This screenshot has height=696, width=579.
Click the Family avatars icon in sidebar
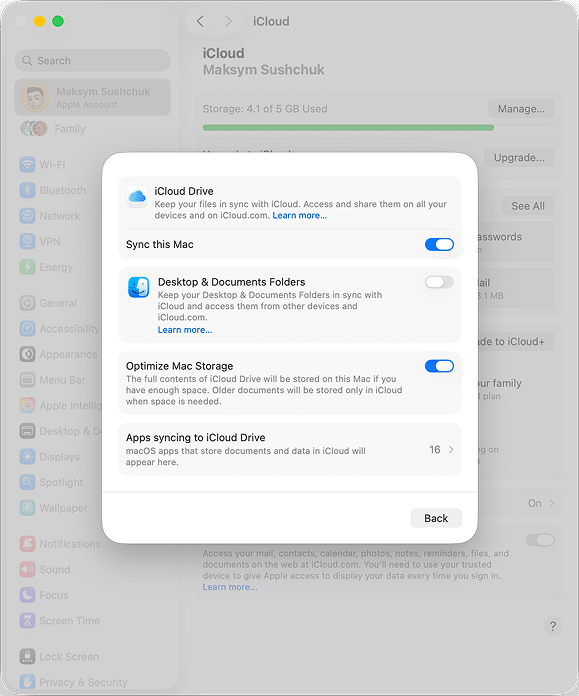coord(34,129)
